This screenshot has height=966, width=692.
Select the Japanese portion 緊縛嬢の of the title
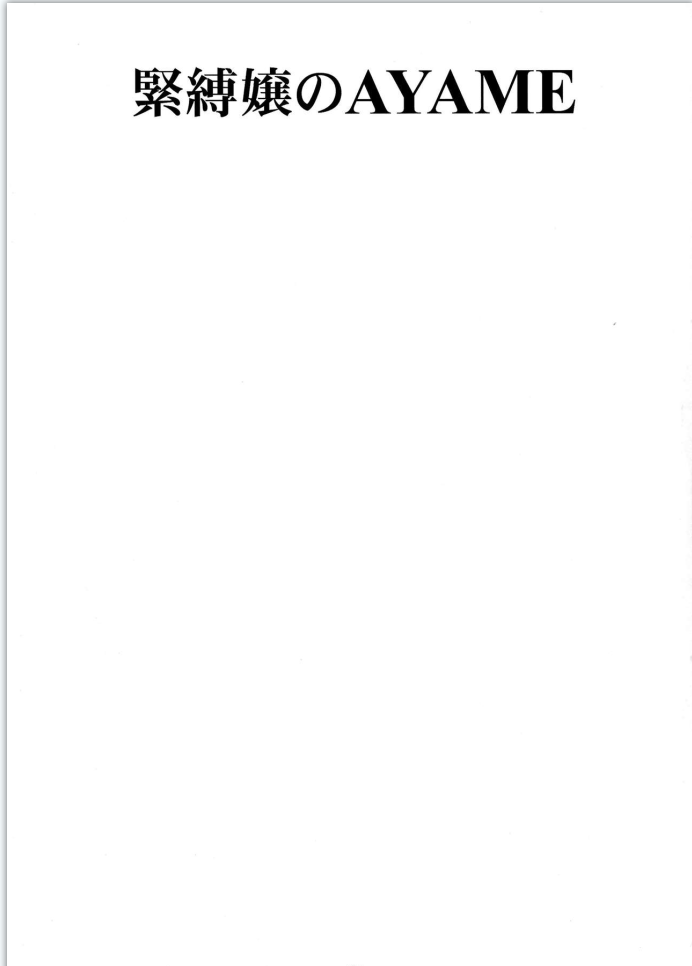[237, 92]
